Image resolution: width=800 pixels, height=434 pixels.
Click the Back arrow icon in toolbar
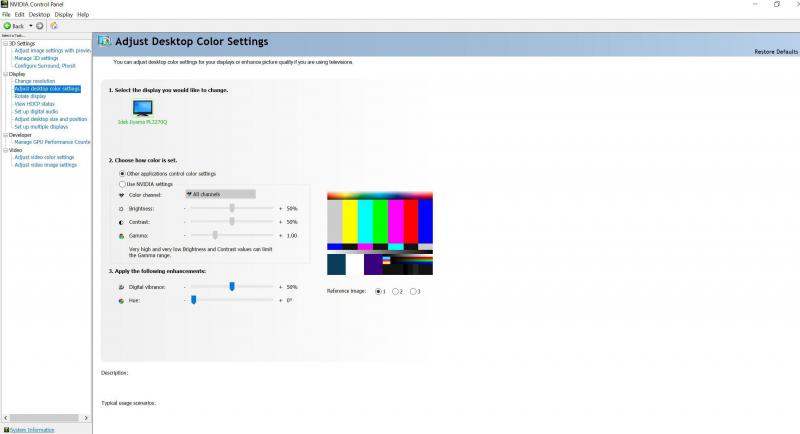click(7, 25)
